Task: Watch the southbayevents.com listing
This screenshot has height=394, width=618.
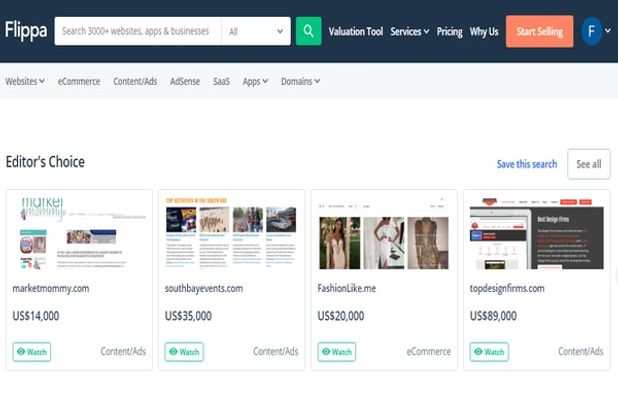Action: pos(184,352)
